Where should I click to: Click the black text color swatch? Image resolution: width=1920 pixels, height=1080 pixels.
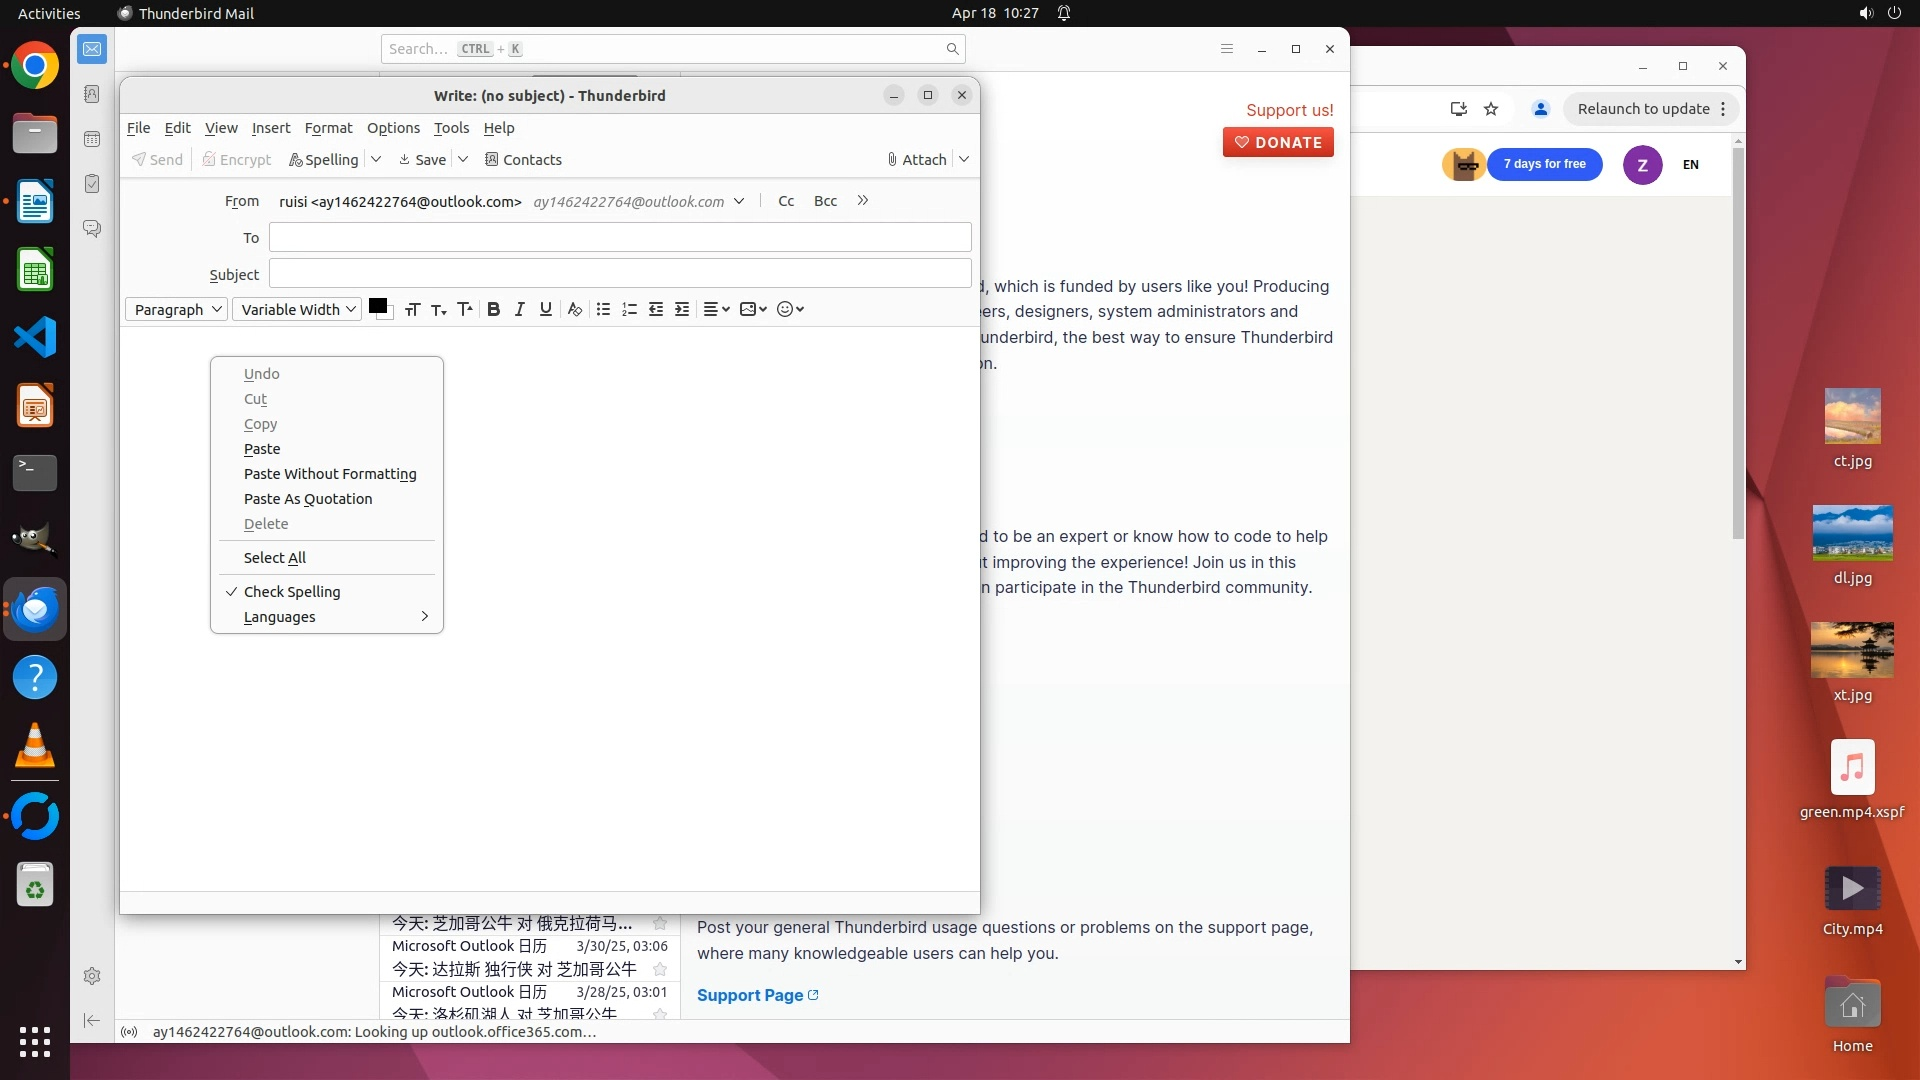click(x=377, y=306)
